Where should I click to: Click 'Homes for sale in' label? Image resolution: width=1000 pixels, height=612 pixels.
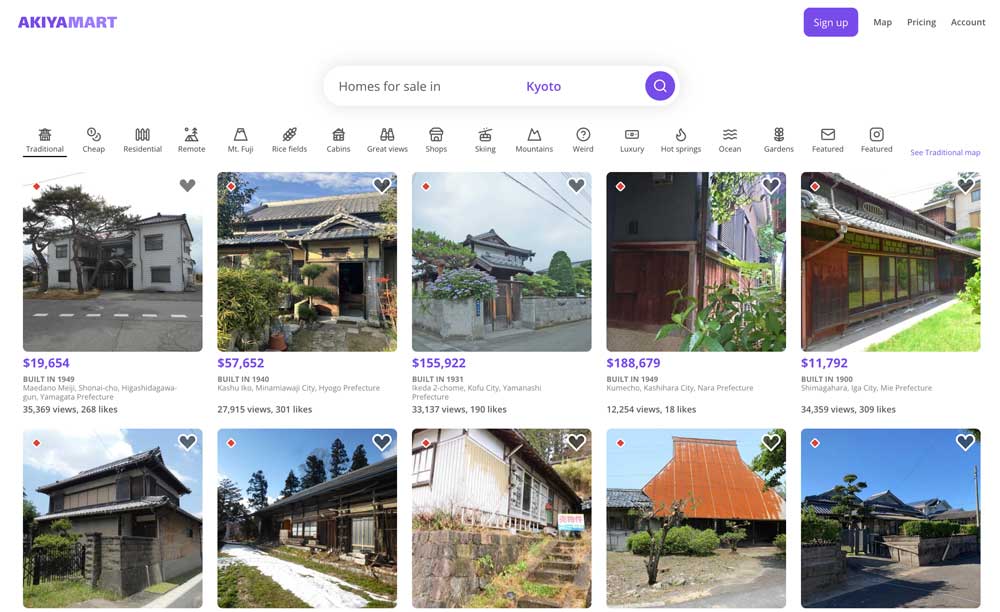tap(390, 86)
